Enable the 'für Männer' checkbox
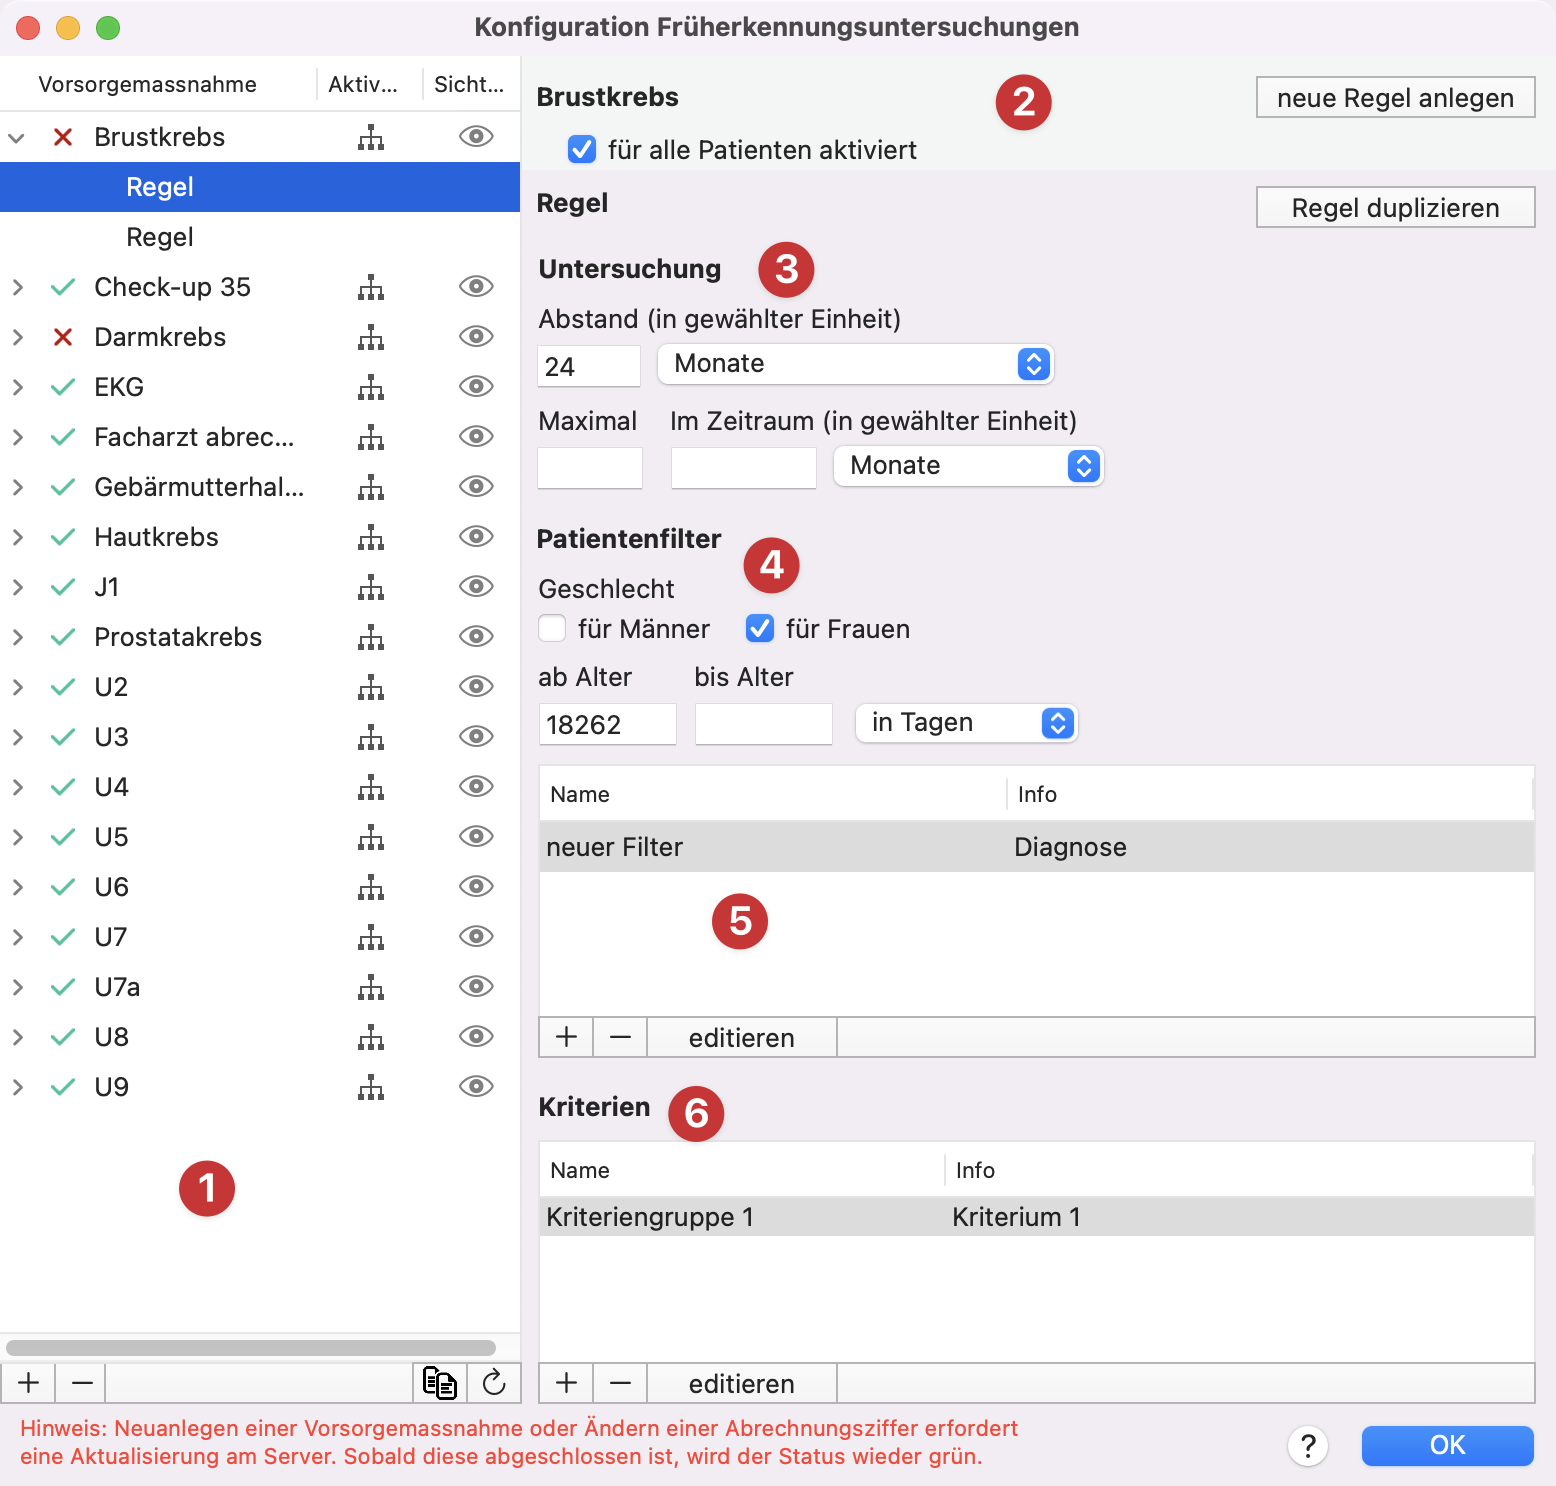The height and width of the screenshot is (1486, 1556). [552, 628]
